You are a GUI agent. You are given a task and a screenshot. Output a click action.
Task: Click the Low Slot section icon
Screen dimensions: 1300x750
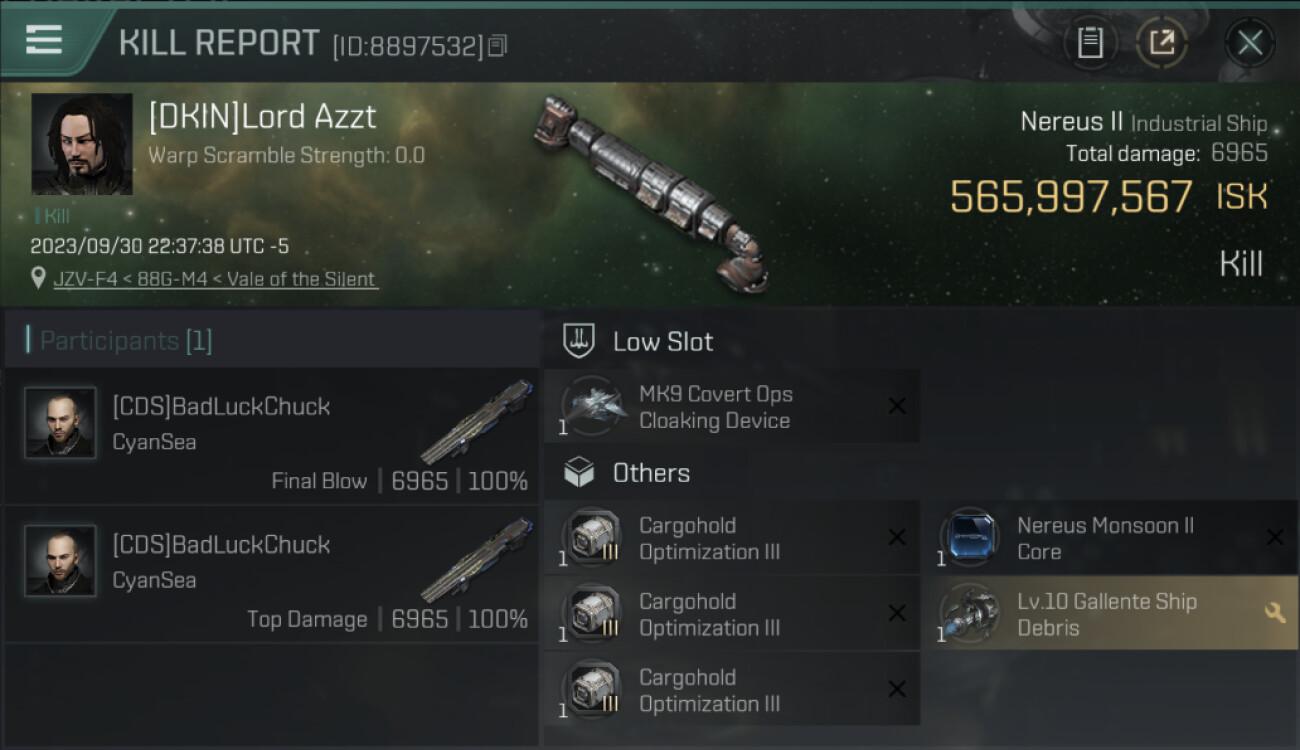579,341
